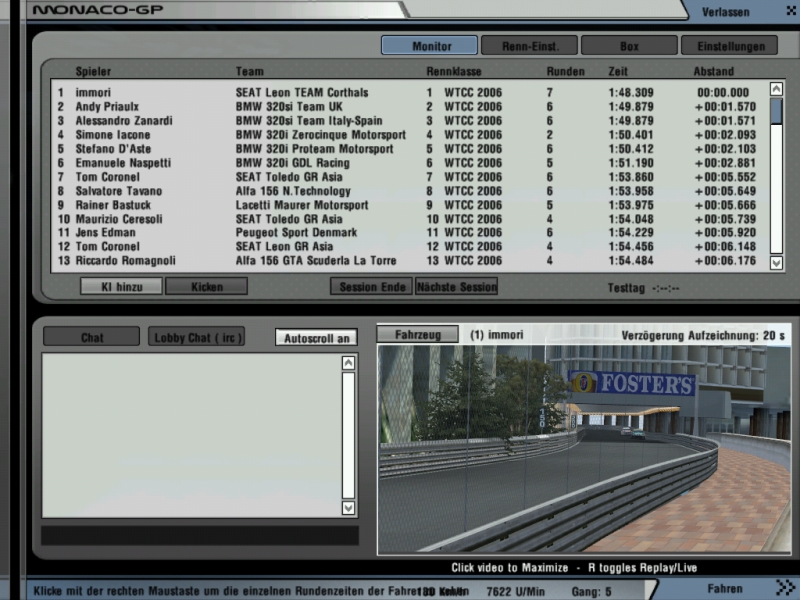The height and width of the screenshot is (600, 800).
Task: Select the Lobby Chat (irc) button
Action: coord(196,338)
